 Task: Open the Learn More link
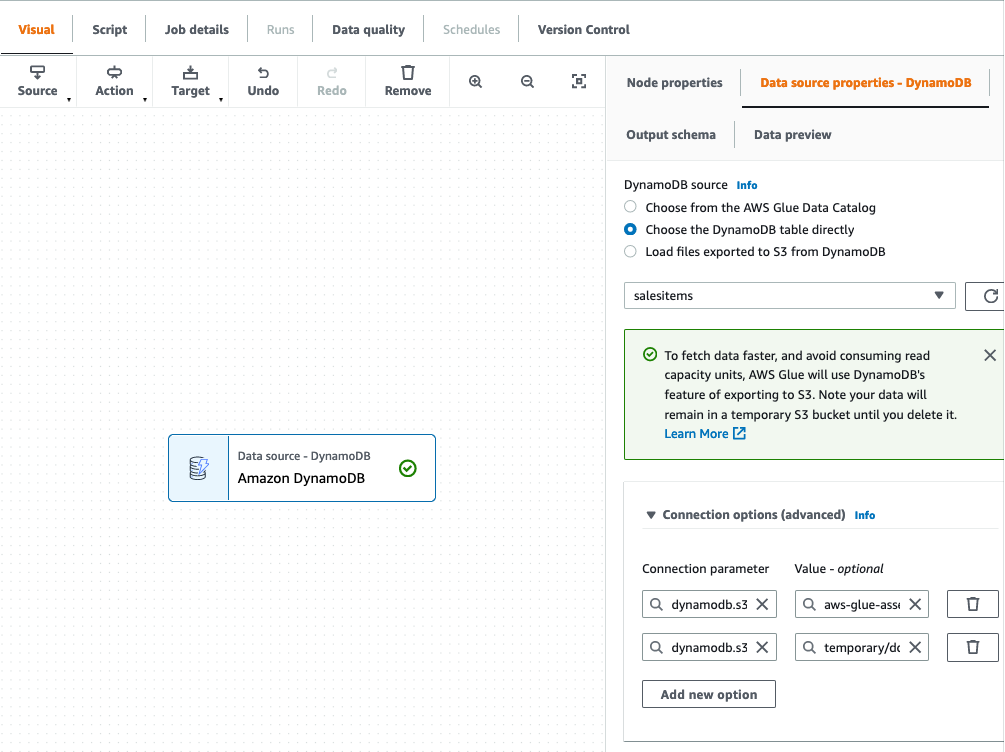705,434
